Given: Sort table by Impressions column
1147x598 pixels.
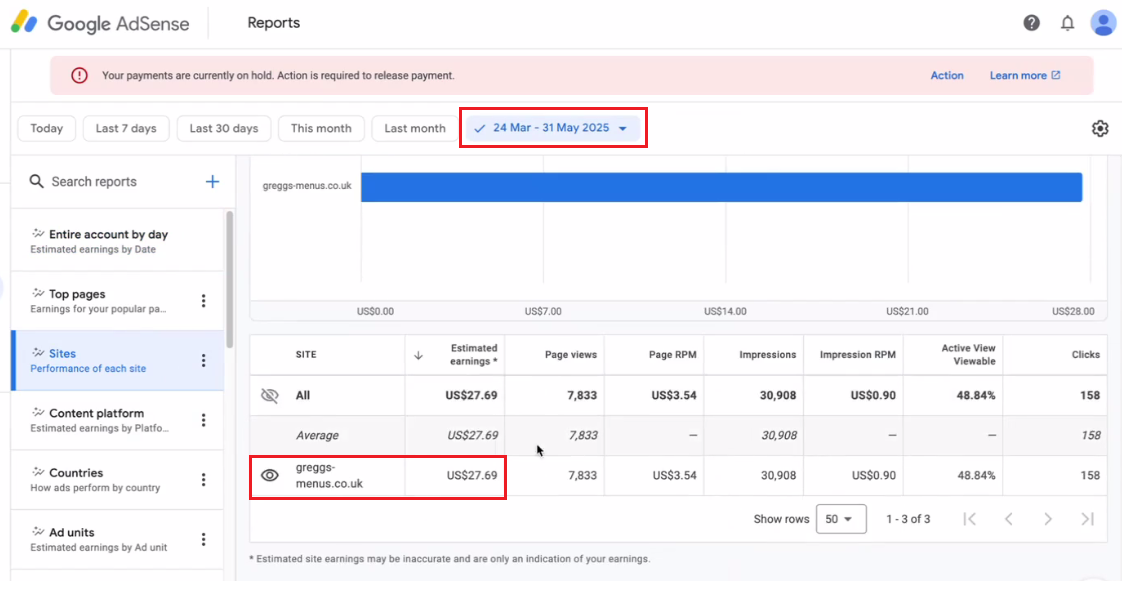Looking at the screenshot, I should point(767,355).
